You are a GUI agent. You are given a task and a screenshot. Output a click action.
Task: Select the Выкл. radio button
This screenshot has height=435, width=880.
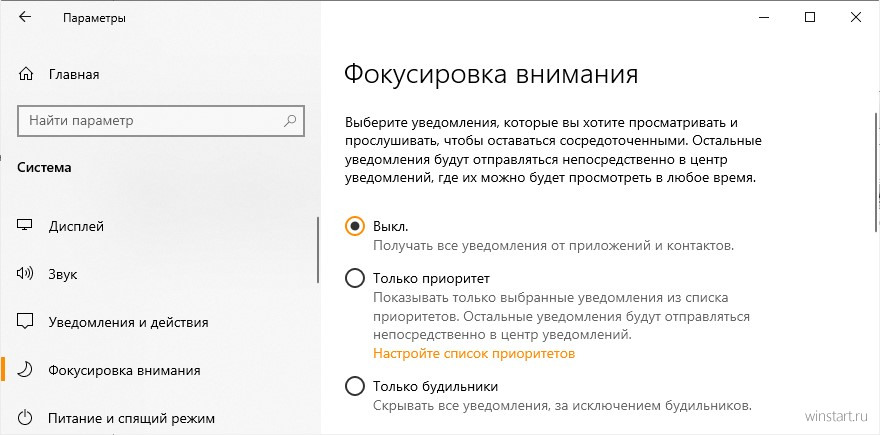(x=355, y=226)
